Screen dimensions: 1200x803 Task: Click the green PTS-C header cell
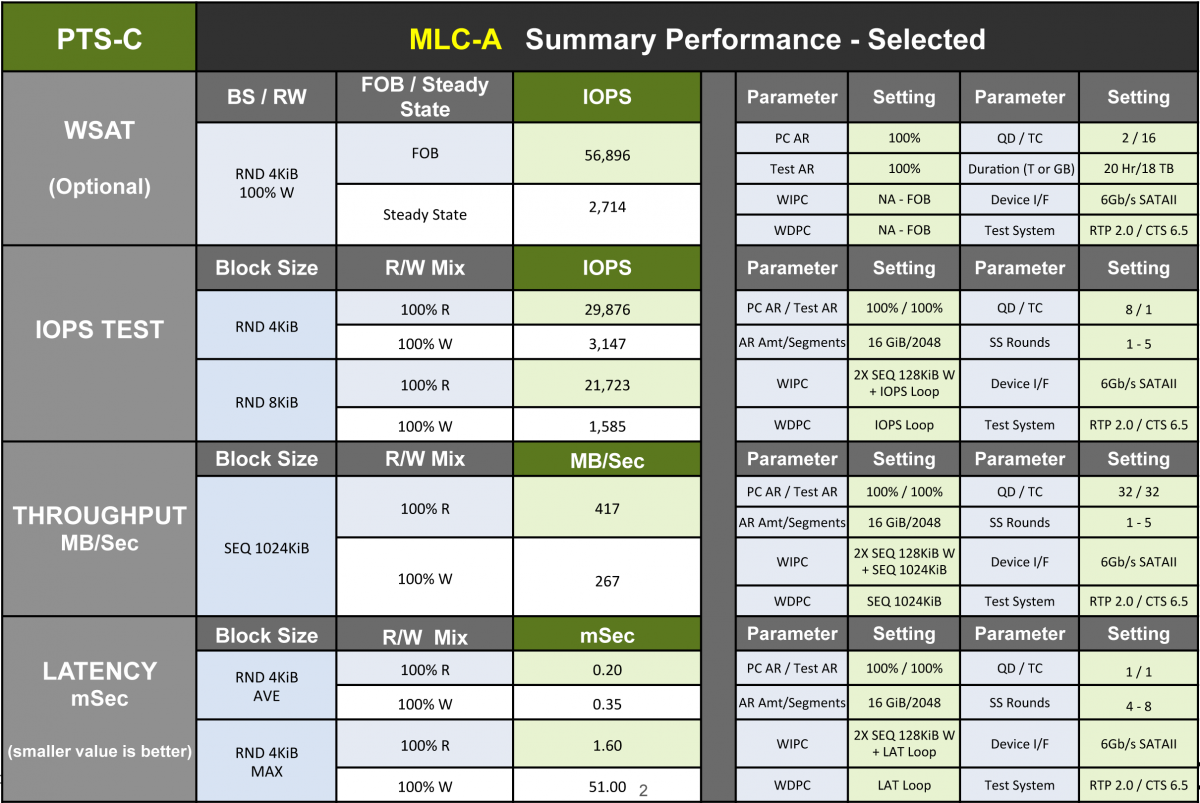[x=98, y=38]
